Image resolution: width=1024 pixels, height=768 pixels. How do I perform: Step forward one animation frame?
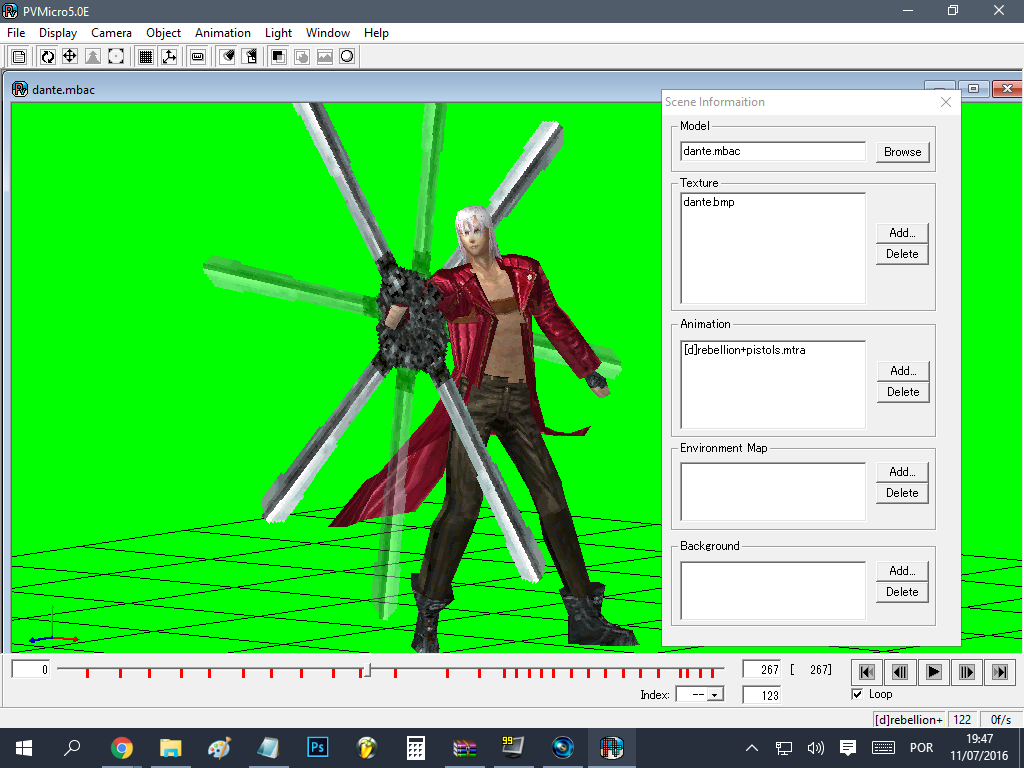tap(967, 672)
